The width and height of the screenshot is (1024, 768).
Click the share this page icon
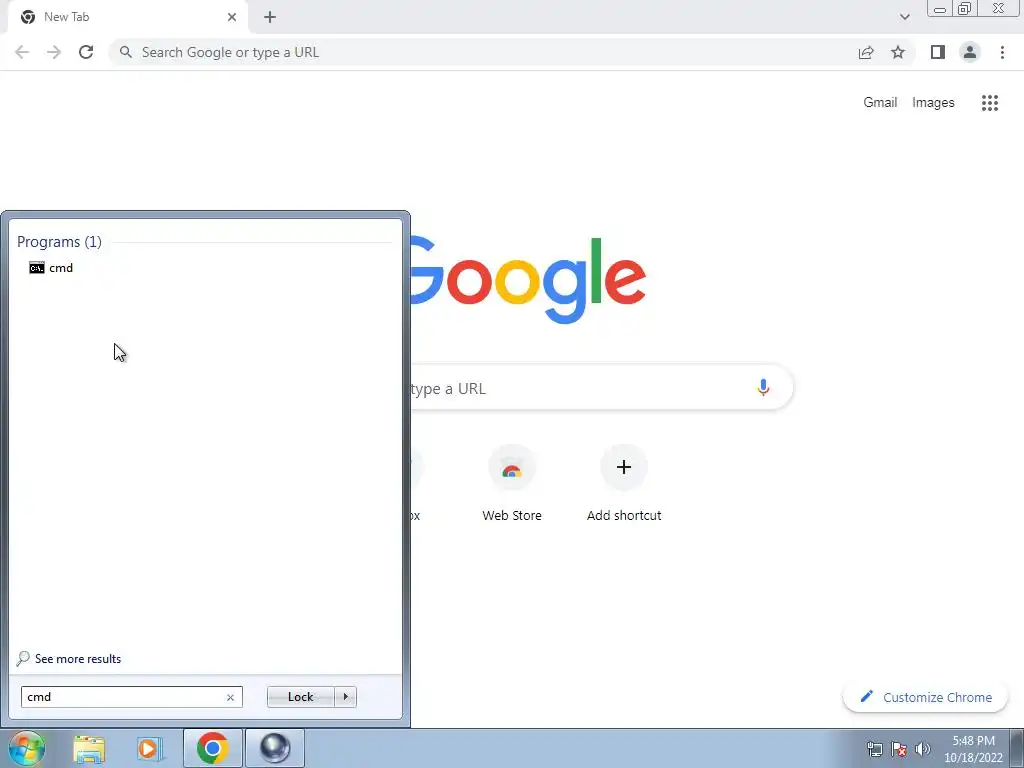[x=866, y=52]
